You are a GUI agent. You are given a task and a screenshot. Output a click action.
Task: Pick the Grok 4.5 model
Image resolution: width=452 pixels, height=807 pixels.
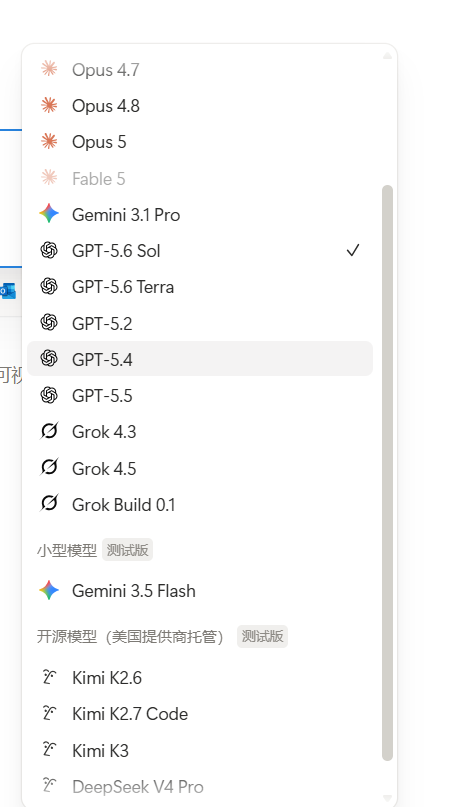point(200,468)
